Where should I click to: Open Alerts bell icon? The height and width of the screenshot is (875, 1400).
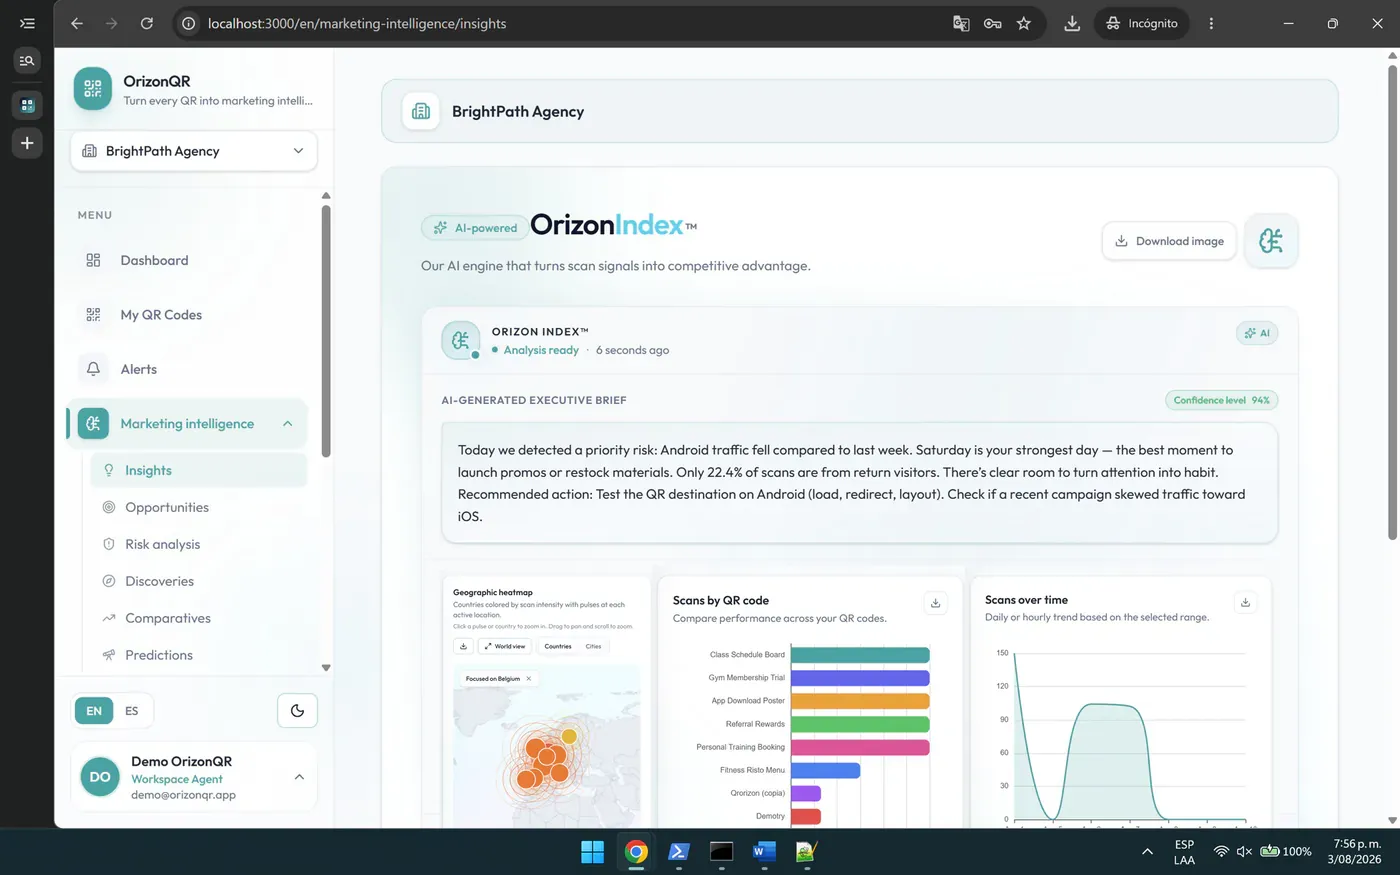pyautogui.click(x=93, y=369)
